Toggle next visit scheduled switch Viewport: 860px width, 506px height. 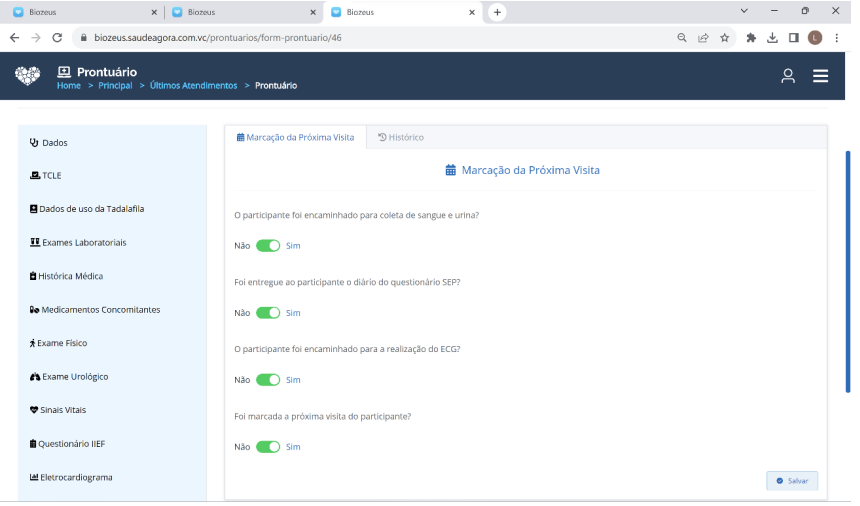coord(268,447)
